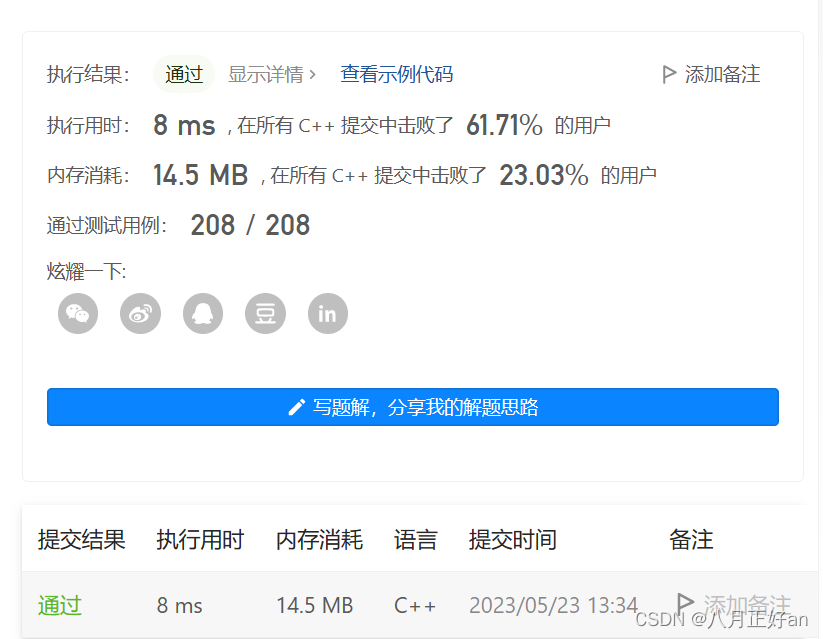The image size is (823, 639).
Task: Share via the Douban icon
Action: click(265, 313)
